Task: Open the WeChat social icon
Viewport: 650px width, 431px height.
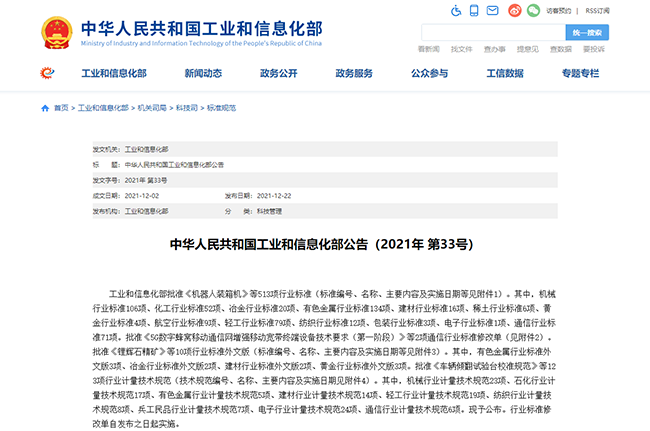Action: (534, 10)
